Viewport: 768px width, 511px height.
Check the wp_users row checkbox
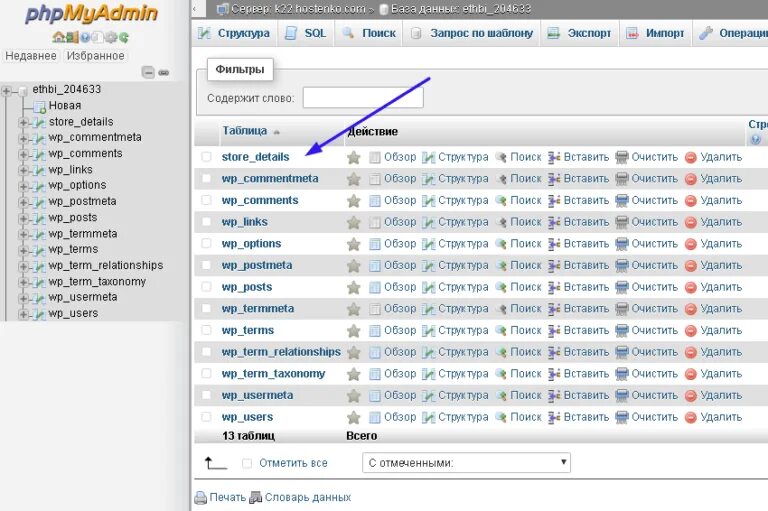206,416
